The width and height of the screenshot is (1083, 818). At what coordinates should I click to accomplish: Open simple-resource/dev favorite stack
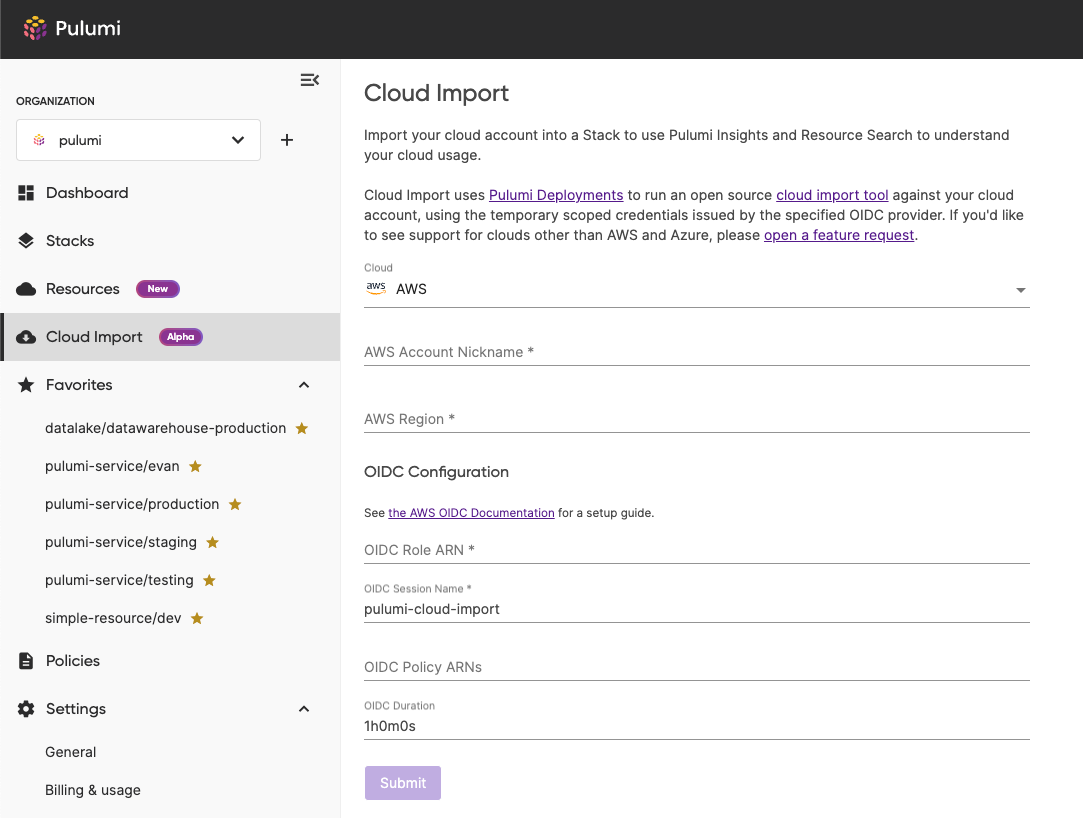click(113, 618)
